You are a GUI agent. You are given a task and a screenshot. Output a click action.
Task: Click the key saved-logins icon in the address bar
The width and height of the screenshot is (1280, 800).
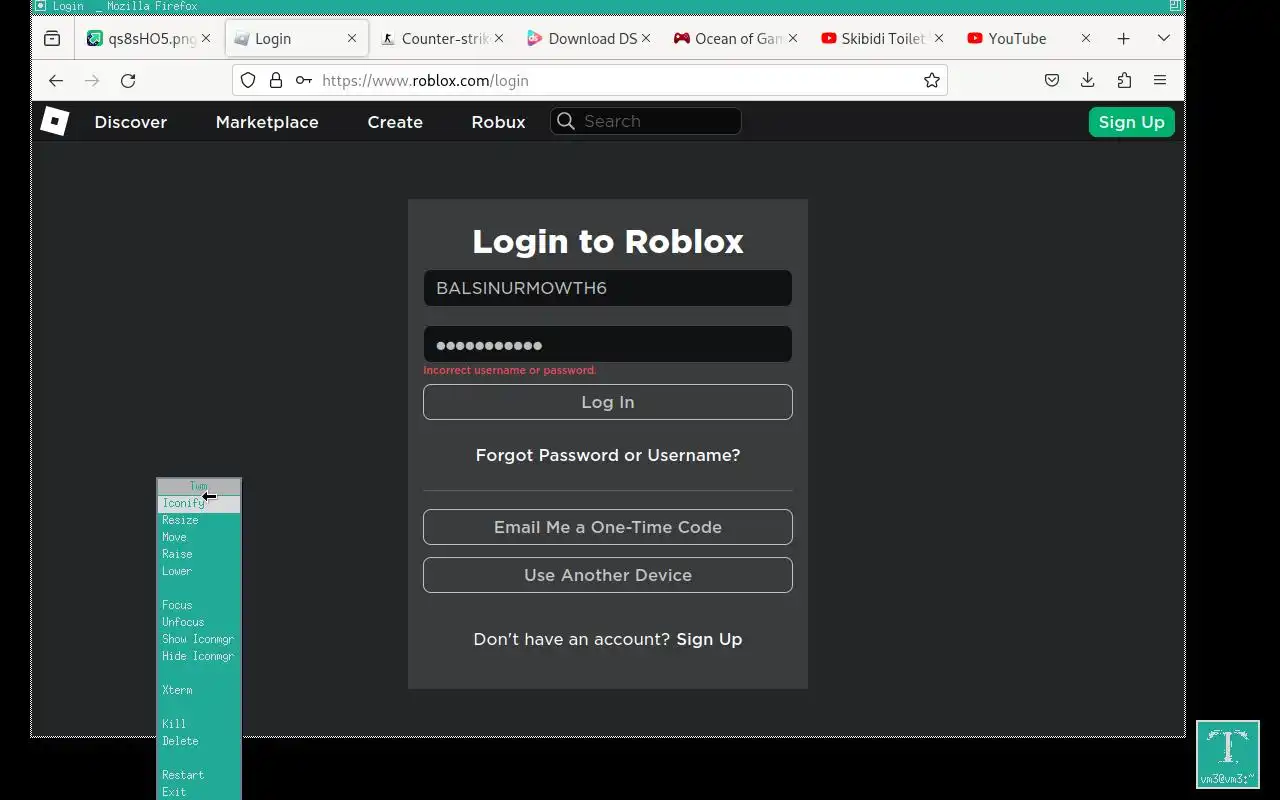(303, 81)
